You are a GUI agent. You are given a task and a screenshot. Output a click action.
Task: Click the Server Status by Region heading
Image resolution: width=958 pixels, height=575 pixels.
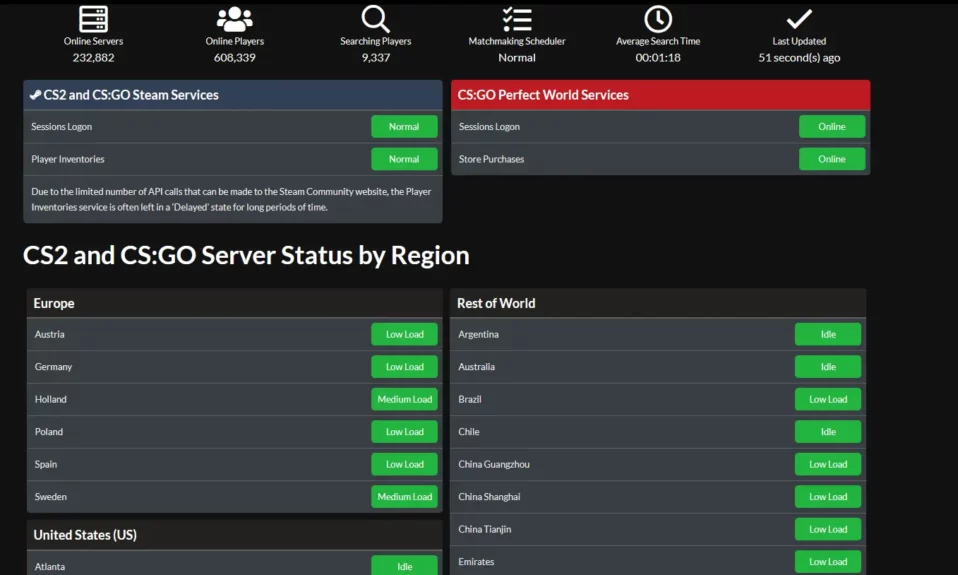pyautogui.click(x=246, y=255)
